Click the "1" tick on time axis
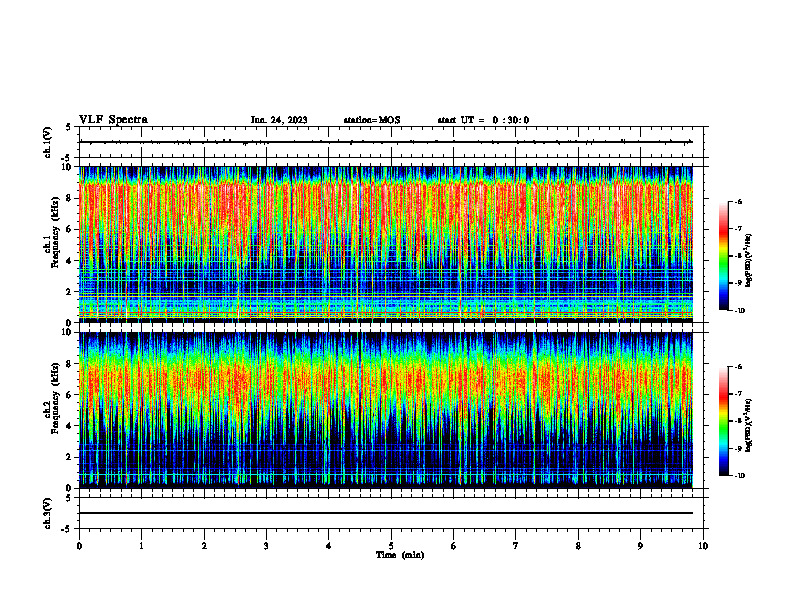Viewport: 792px width, 612px height. click(x=141, y=546)
